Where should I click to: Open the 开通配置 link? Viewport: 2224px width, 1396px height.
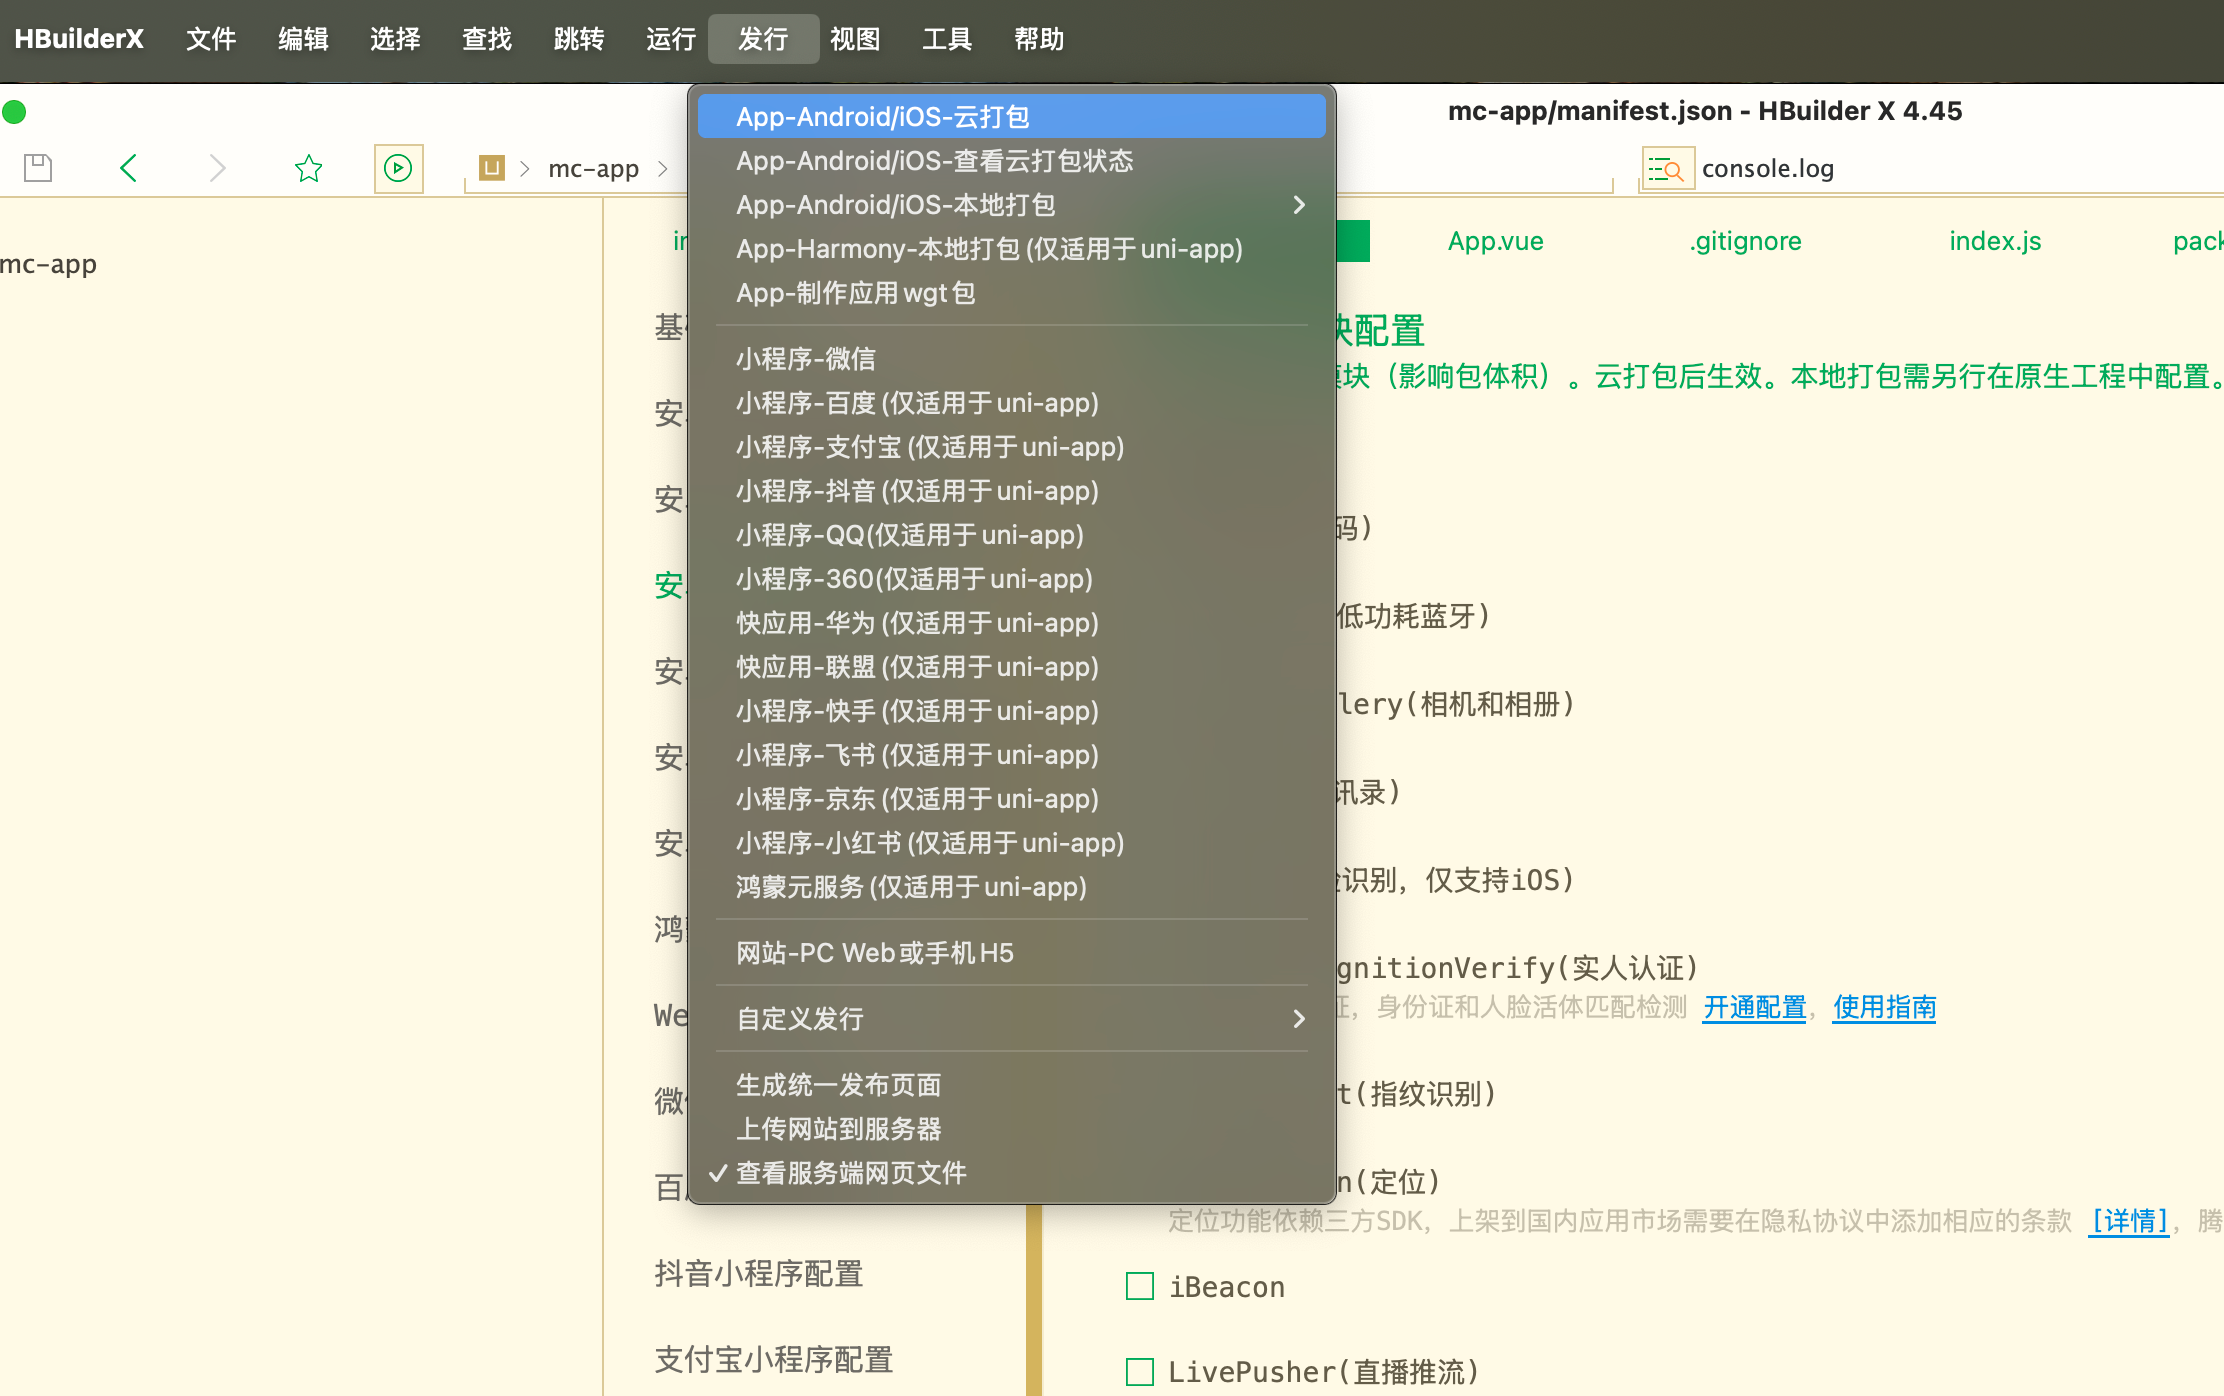click(1755, 1007)
